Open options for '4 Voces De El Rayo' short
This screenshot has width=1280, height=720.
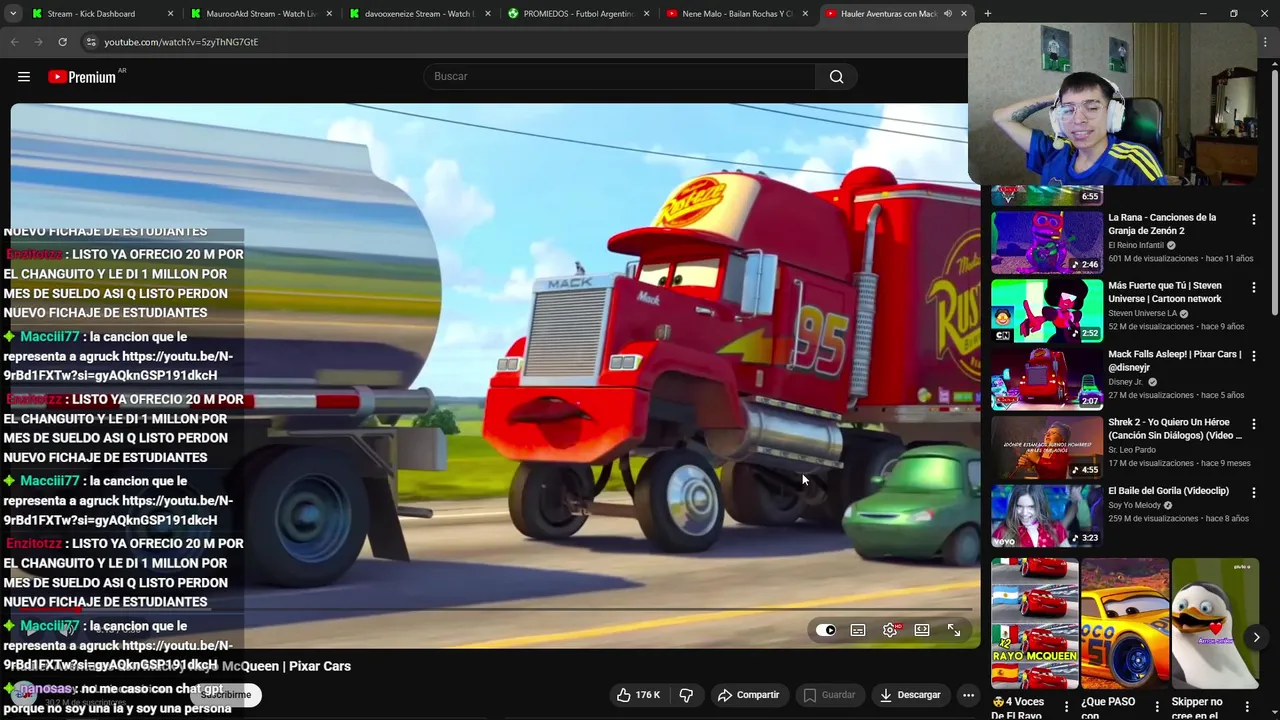point(1066,707)
